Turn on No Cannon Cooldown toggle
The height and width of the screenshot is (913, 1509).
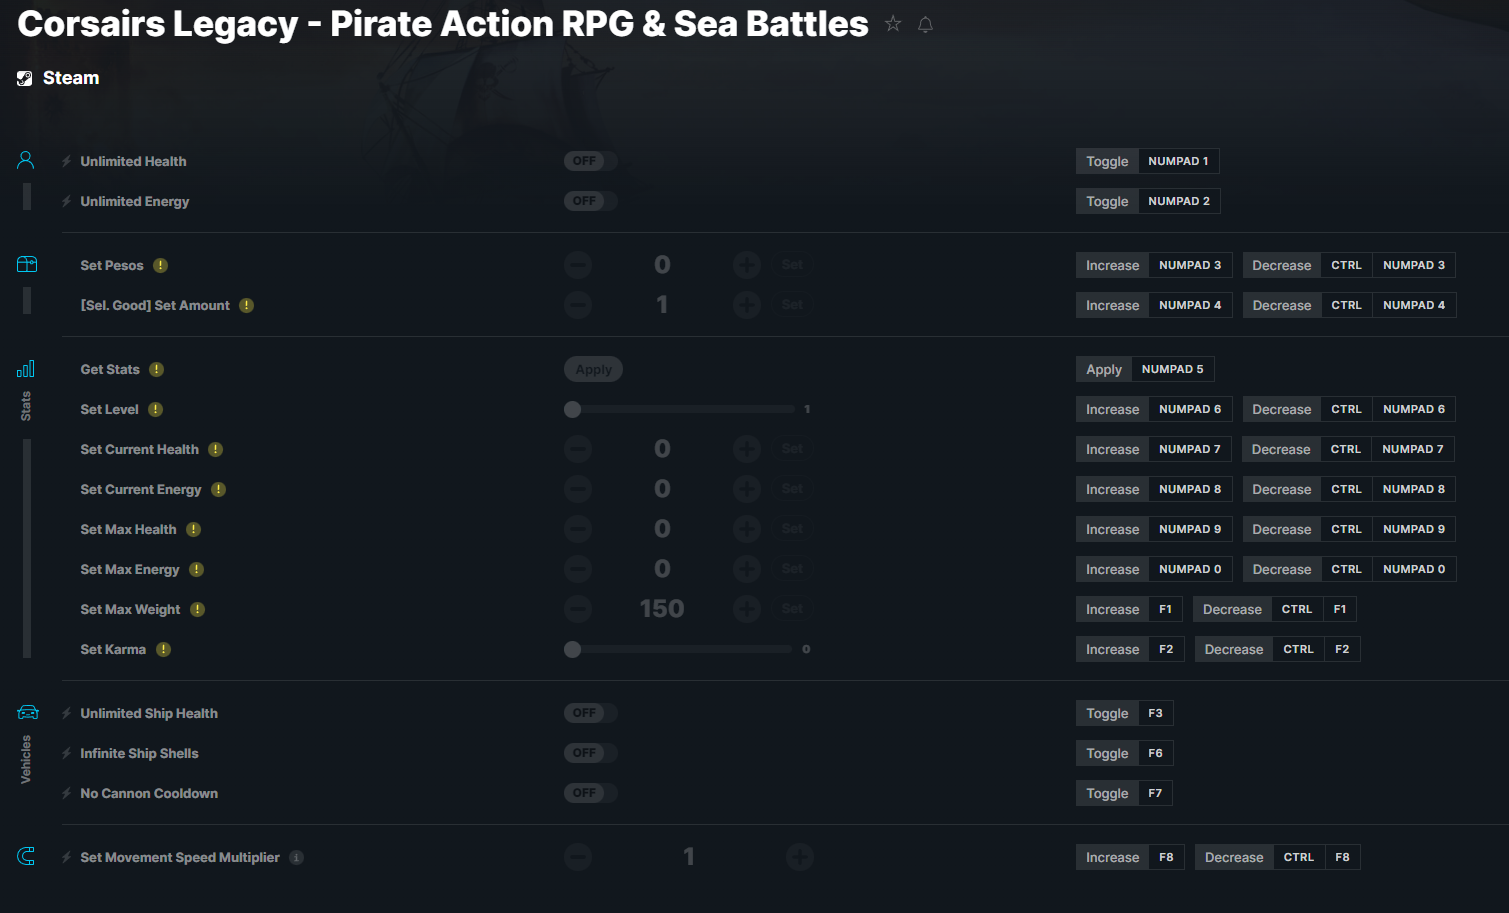pos(590,793)
